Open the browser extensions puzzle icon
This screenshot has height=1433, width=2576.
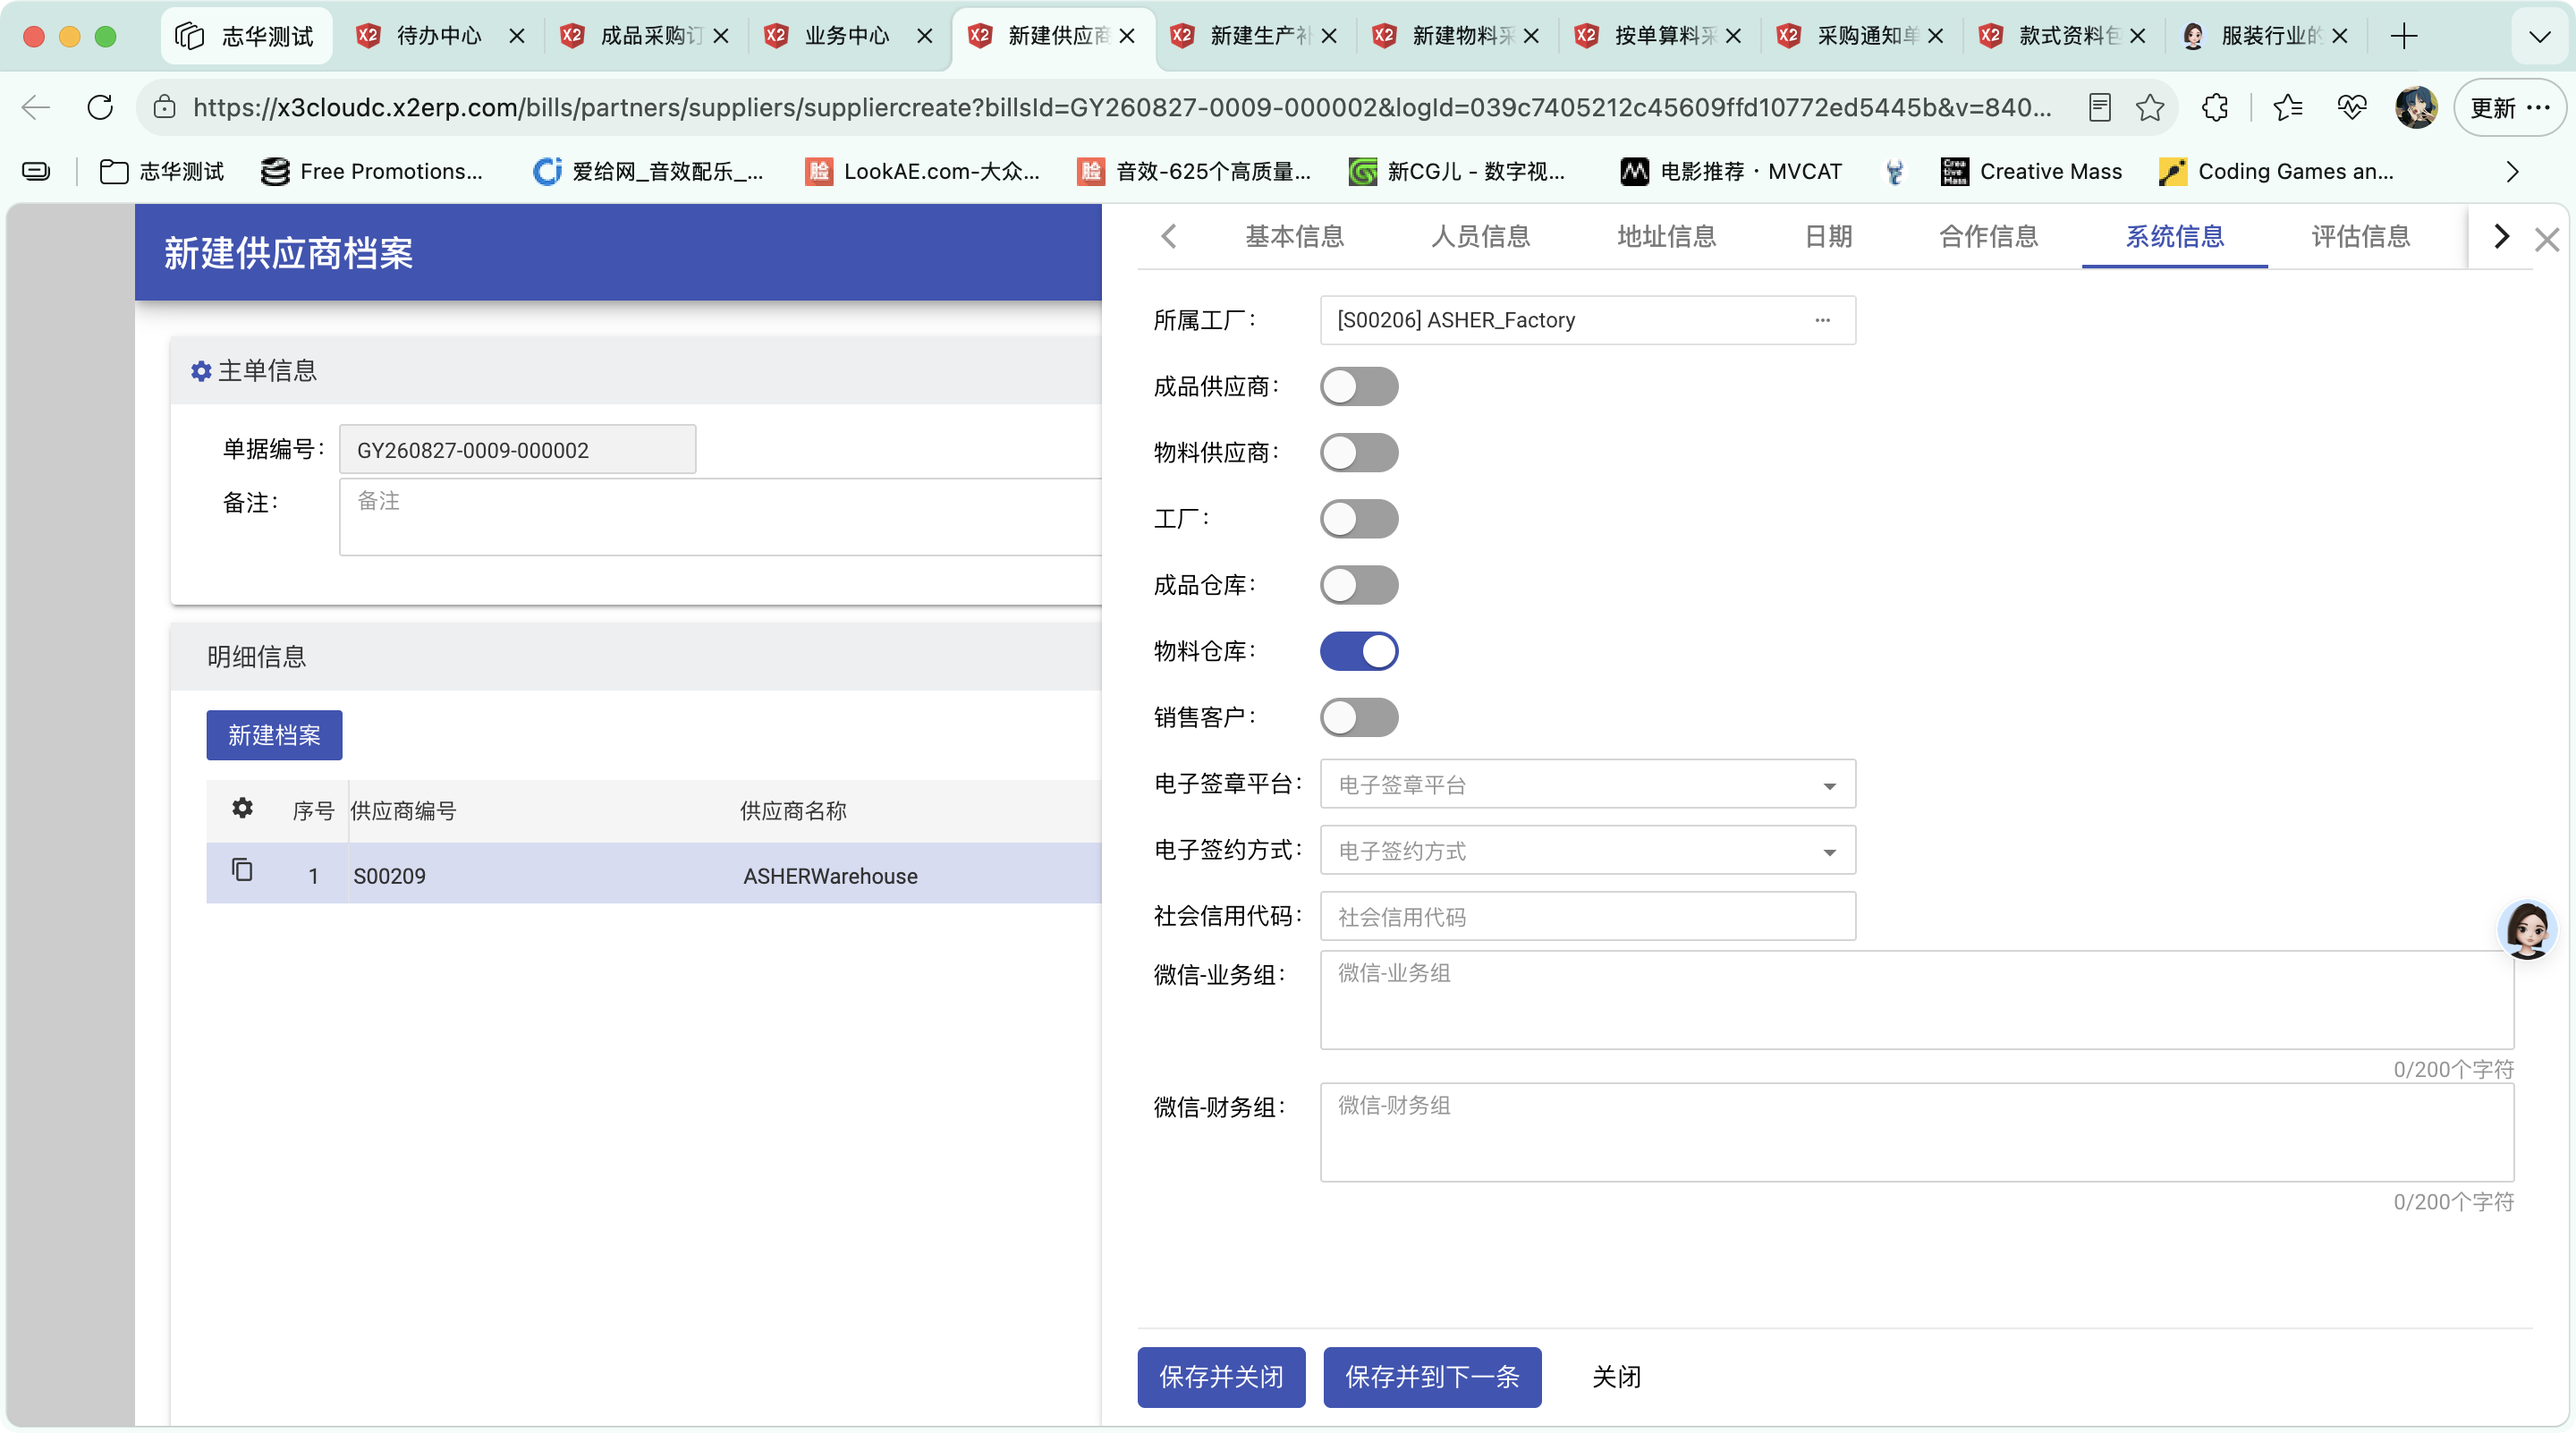[x=2215, y=107]
